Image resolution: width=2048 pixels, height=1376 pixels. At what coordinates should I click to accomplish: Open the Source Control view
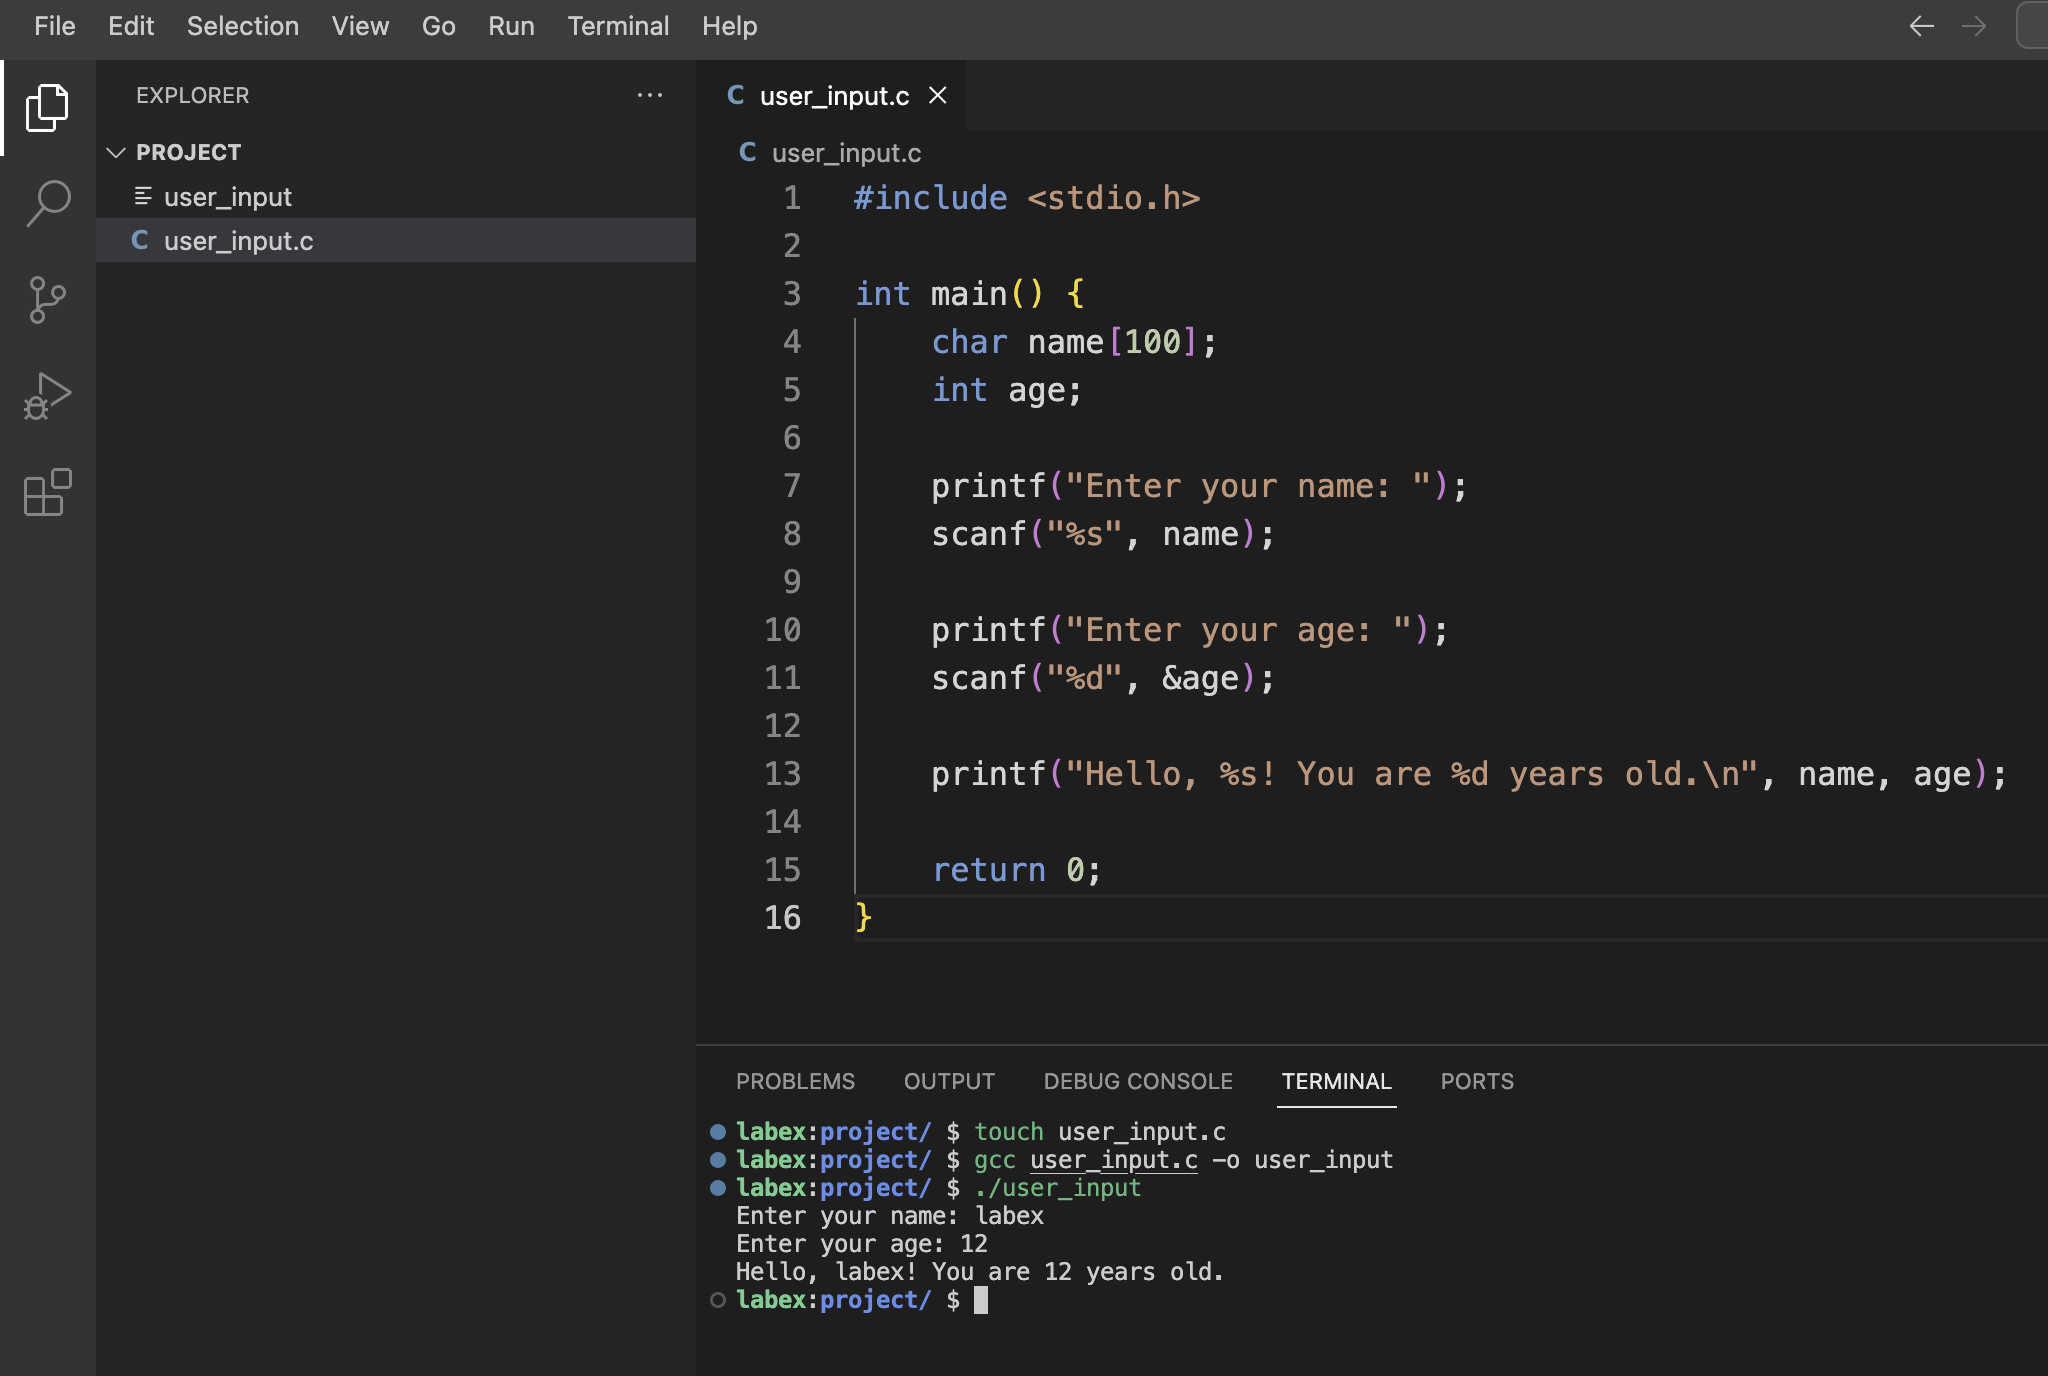(47, 299)
